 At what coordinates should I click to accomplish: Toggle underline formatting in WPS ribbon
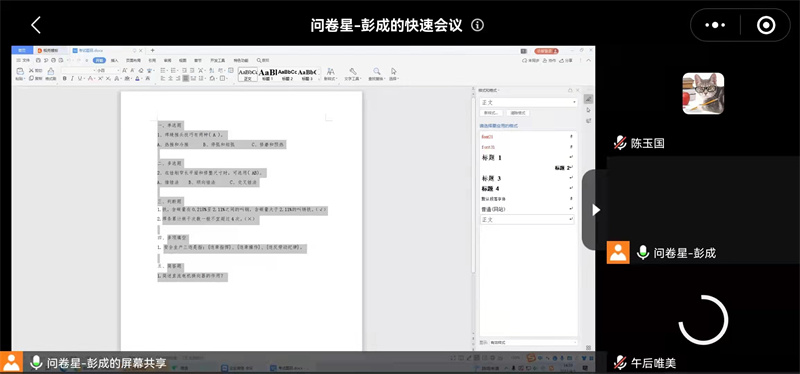pos(80,79)
